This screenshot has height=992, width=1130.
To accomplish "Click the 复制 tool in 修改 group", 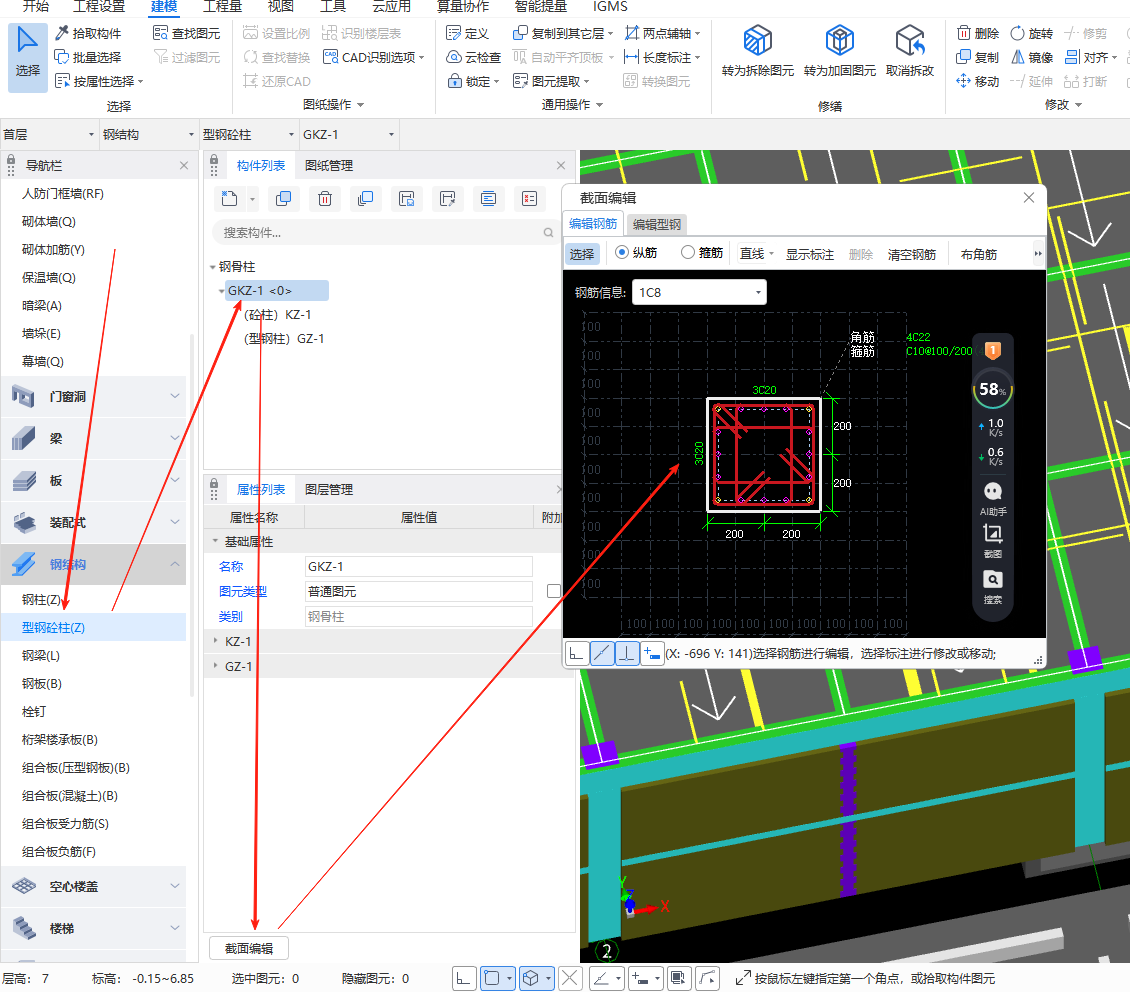I will (x=977, y=57).
